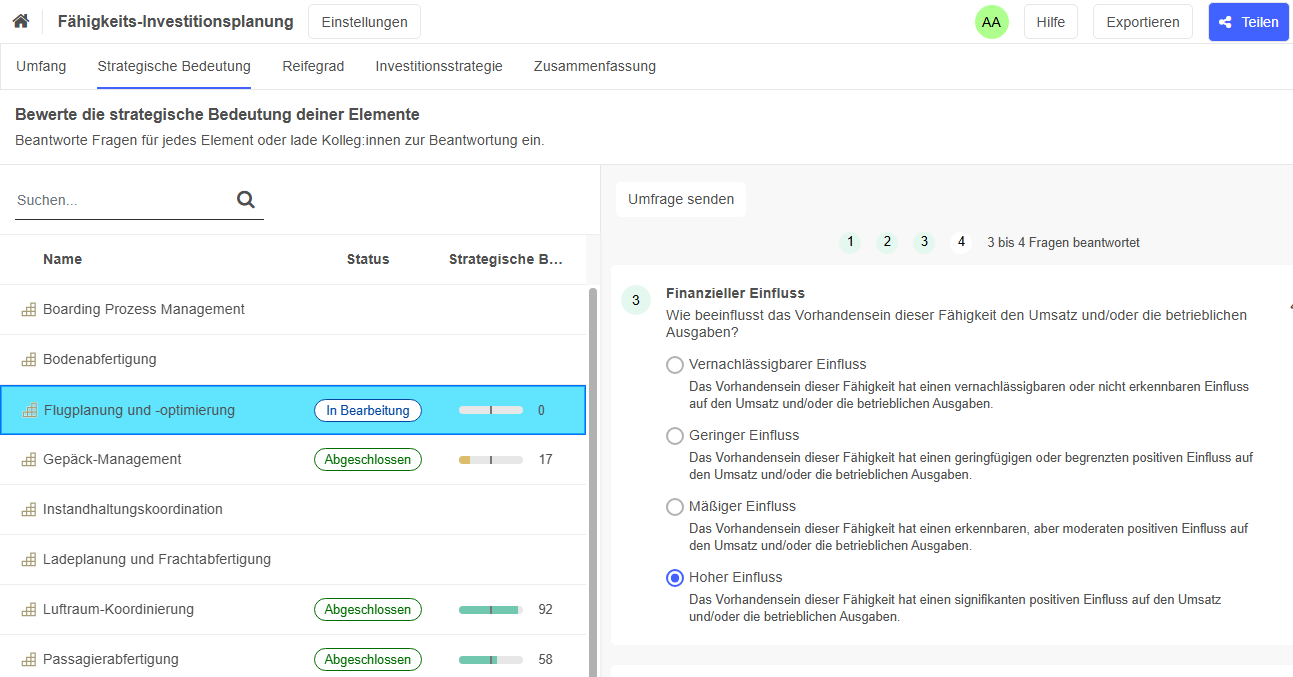The height and width of the screenshot is (677, 1293).
Task: Click the Umfrage senden button
Action: (681, 199)
